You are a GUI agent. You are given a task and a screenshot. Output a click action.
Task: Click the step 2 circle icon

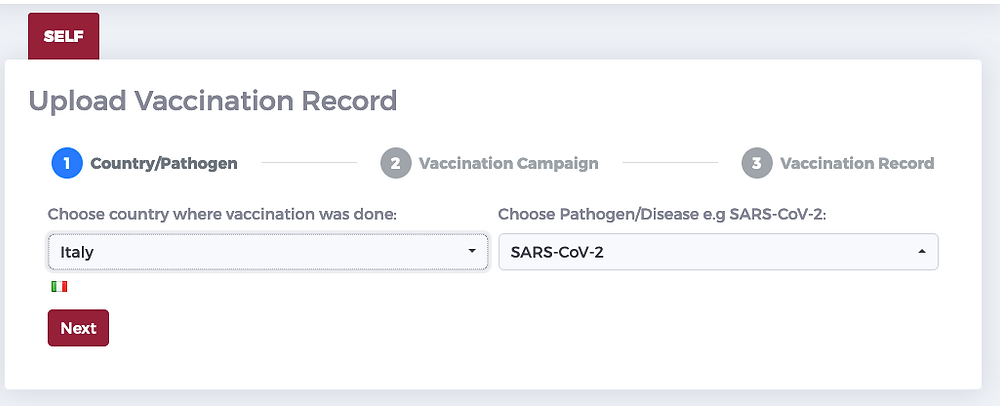pyautogui.click(x=395, y=163)
